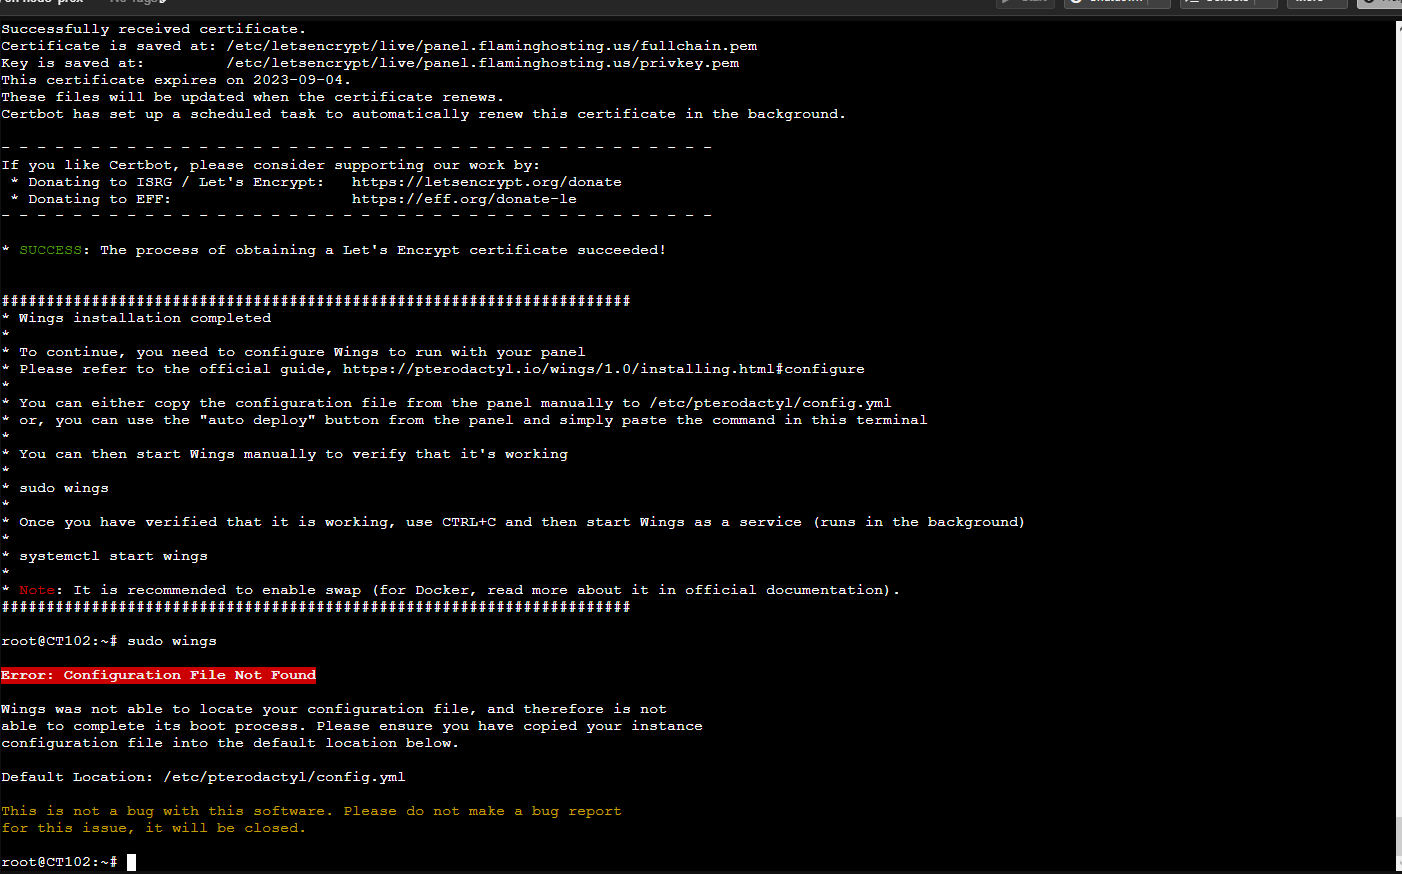Open the Pterodactyl Wings installing guide link

(603, 368)
